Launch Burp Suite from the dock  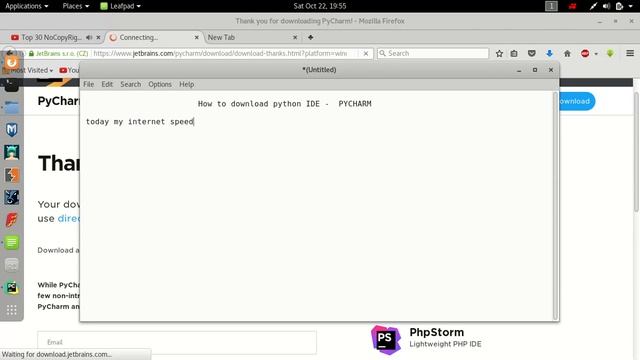pyautogui.click(x=11, y=175)
